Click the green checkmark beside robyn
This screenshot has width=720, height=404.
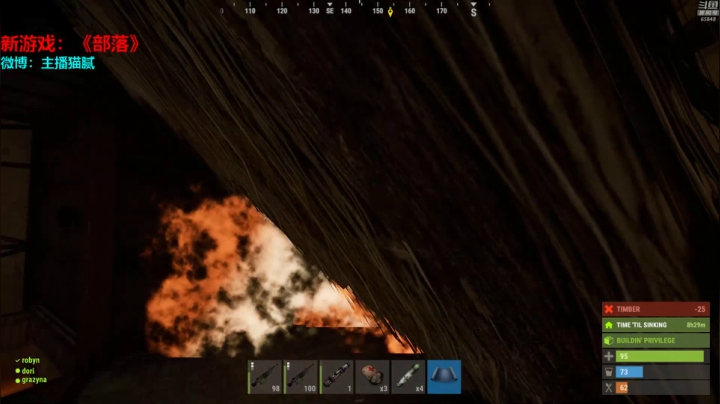point(17,361)
